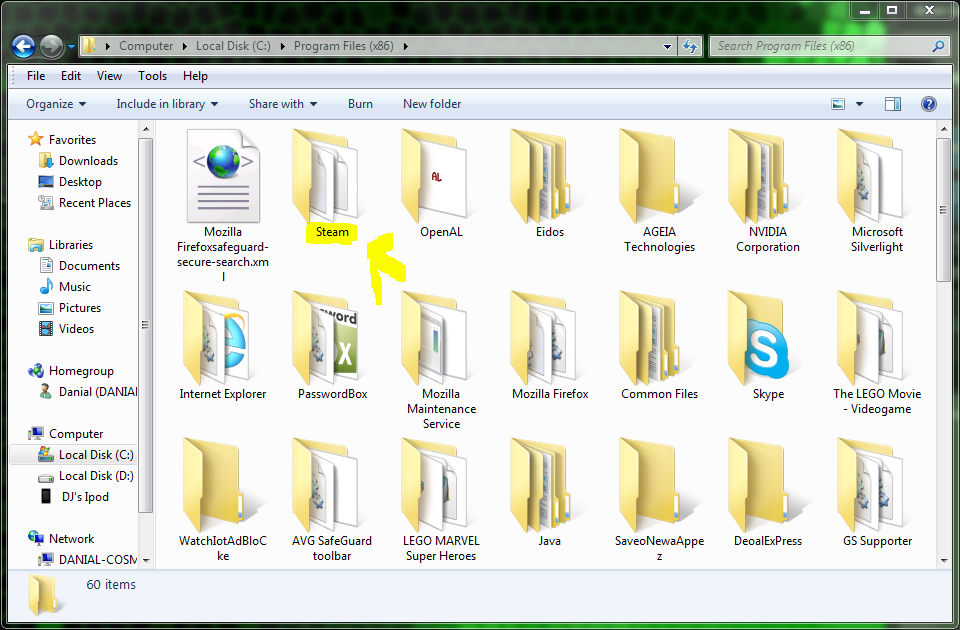Click the New folder button
The image size is (960, 630).
coord(432,104)
